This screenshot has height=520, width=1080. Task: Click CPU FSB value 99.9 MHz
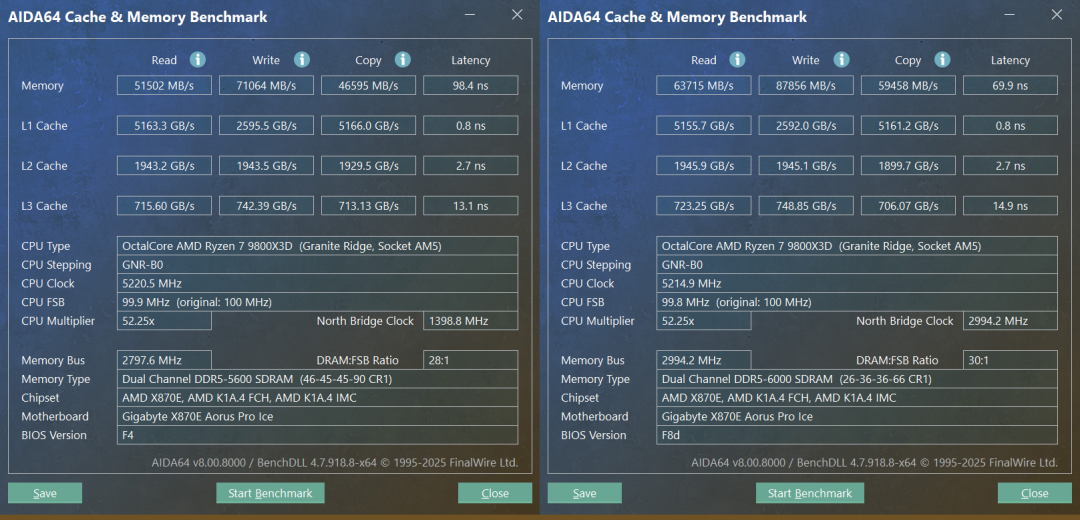tap(318, 302)
